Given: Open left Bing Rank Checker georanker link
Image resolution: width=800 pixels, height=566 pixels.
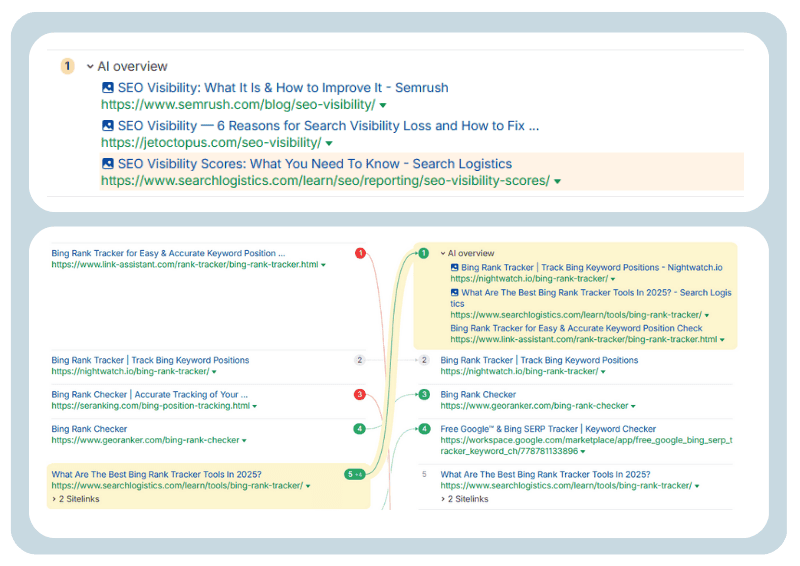Looking at the screenshot, I should 89,429.
